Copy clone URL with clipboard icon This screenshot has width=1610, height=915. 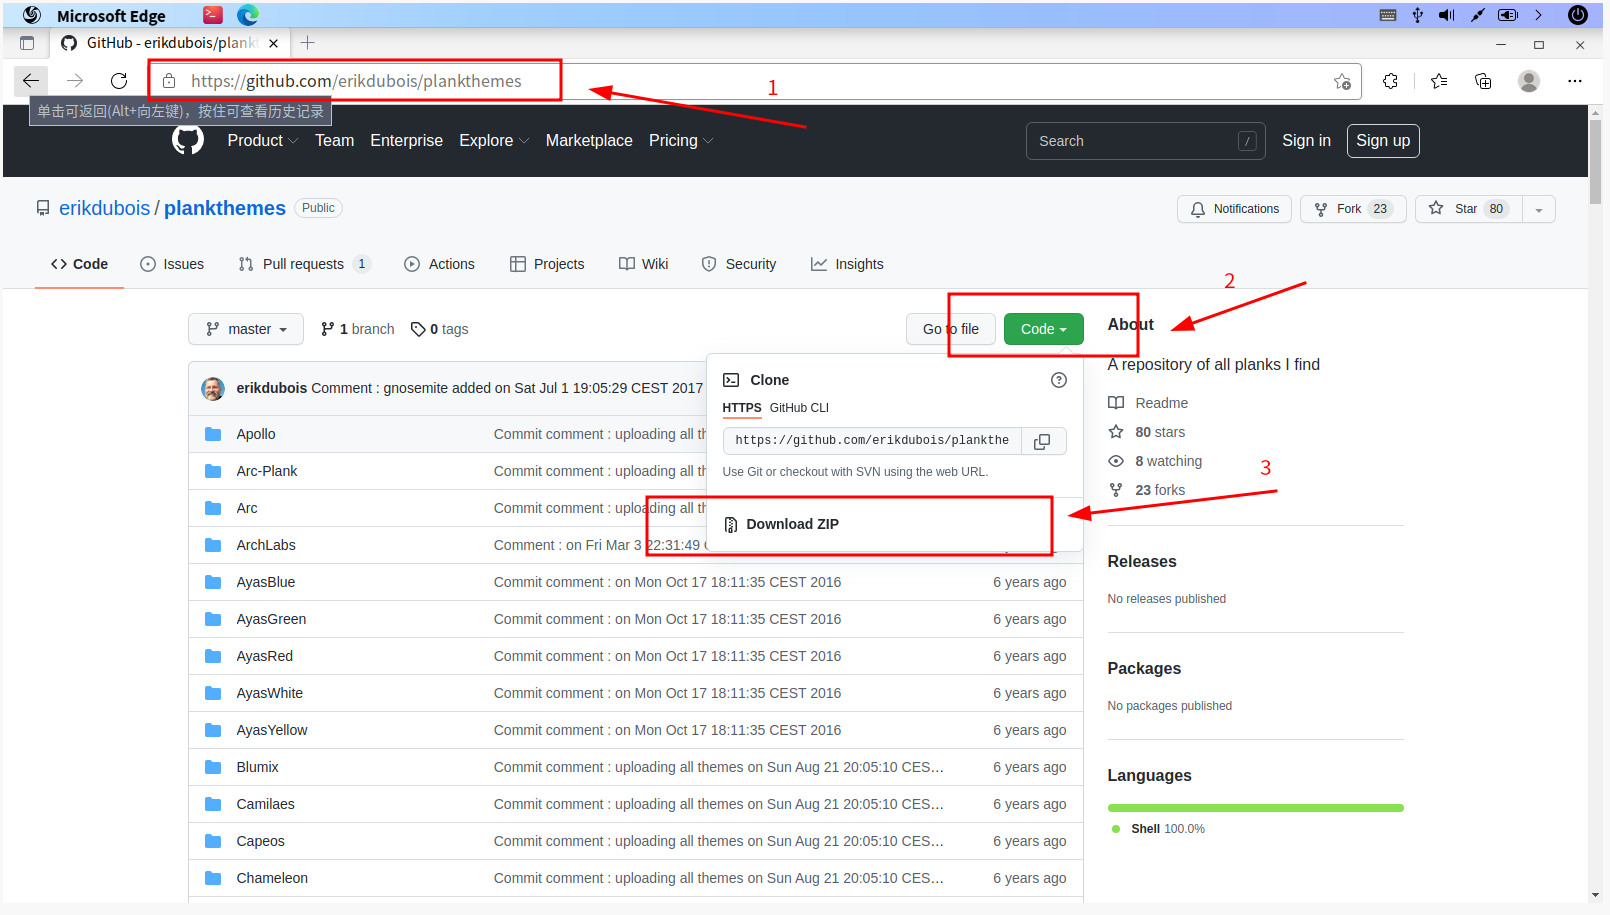1042,441
